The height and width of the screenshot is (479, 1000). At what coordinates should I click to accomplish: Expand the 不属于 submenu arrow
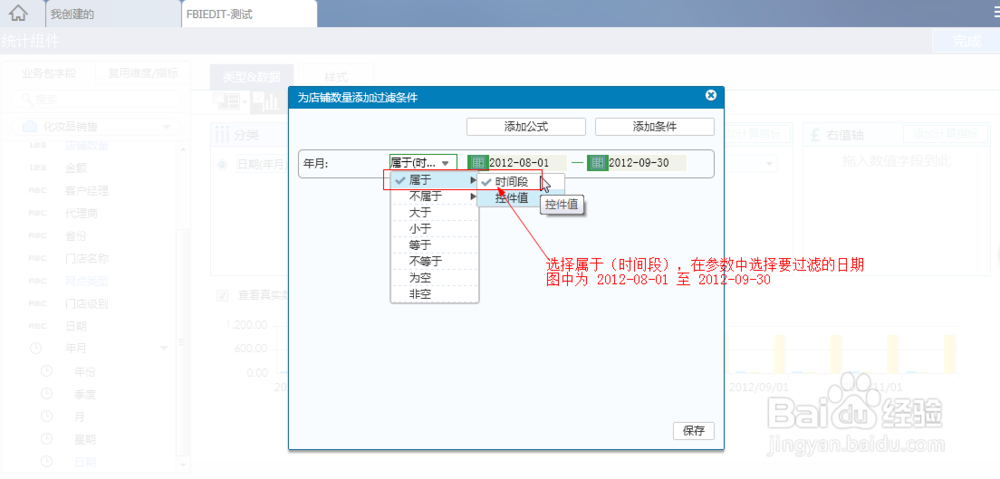473,197
